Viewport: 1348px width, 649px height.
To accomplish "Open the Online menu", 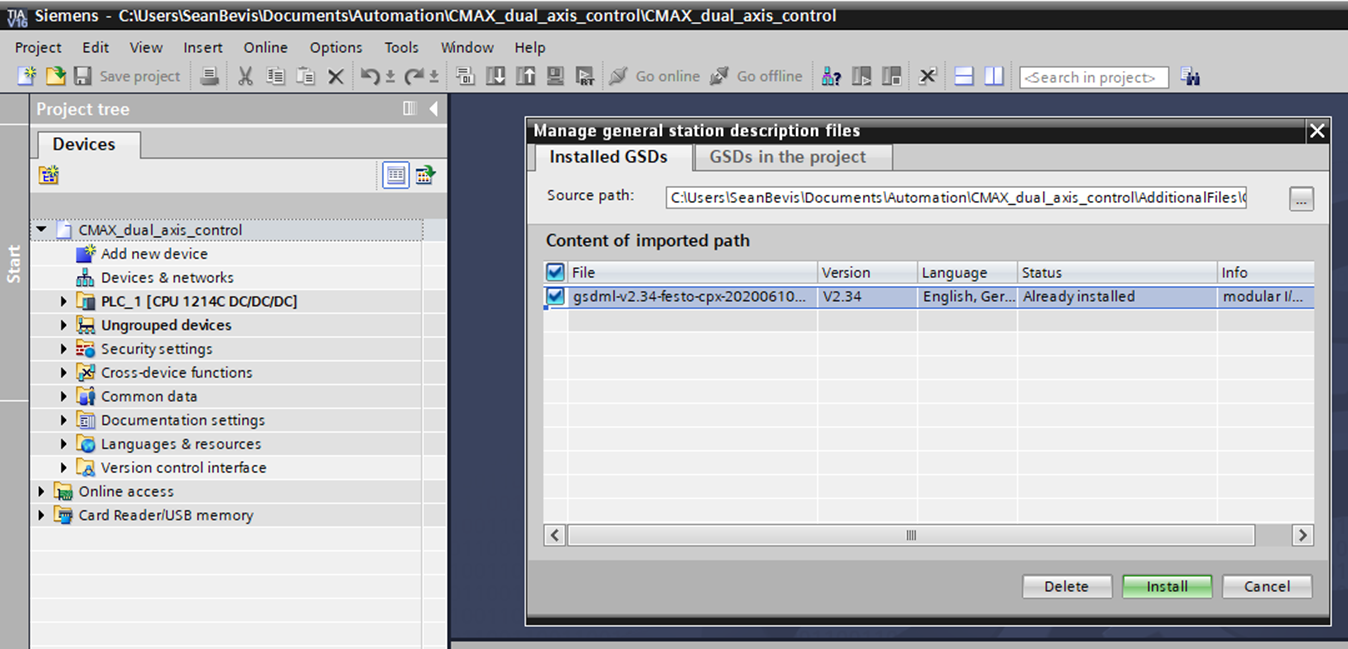I will (x=265, y=47).
